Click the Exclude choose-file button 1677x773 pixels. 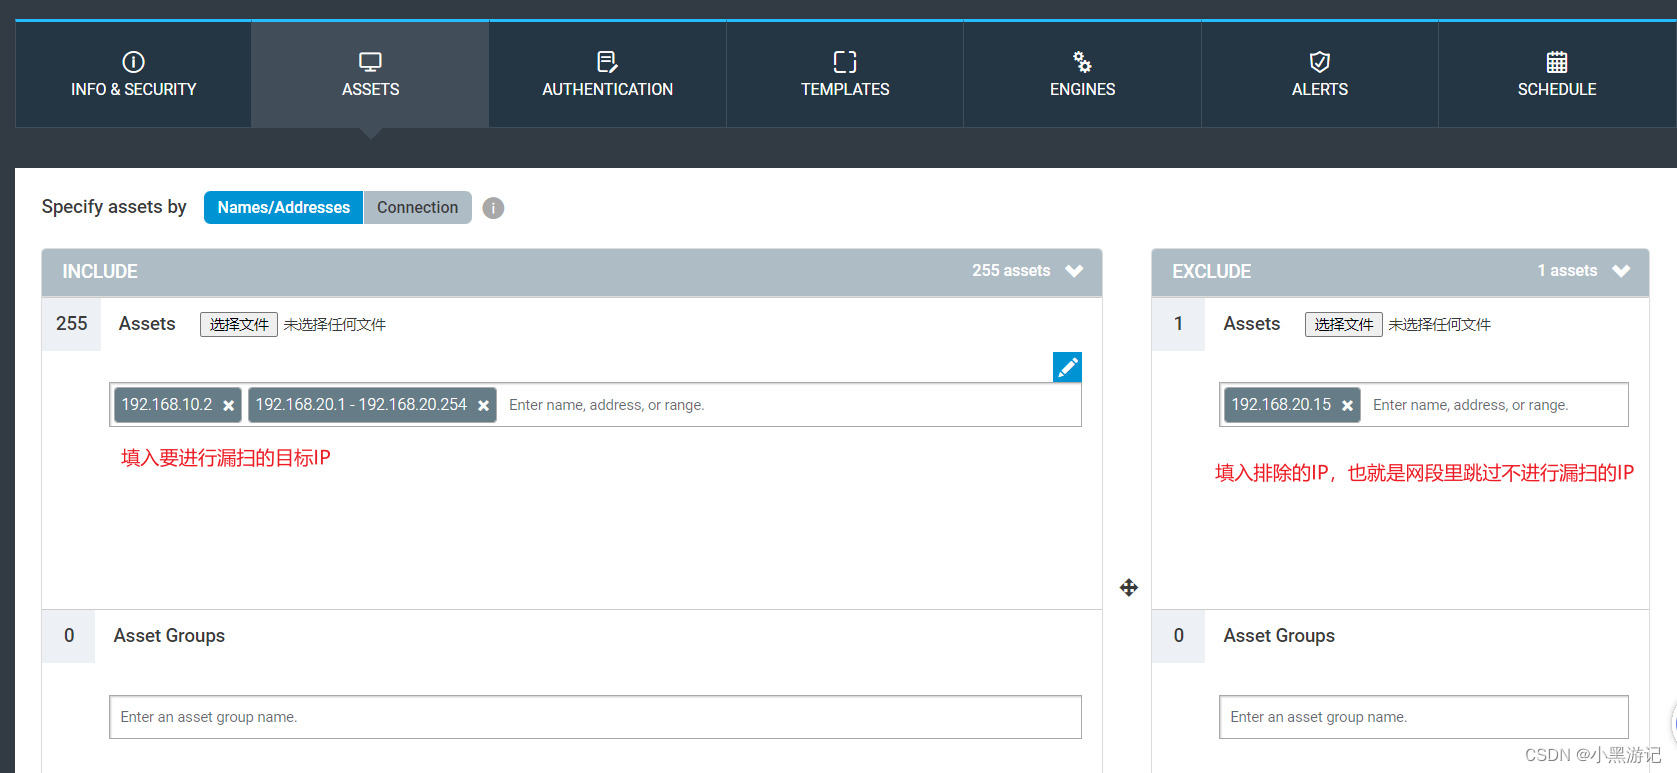point(1343,324)
